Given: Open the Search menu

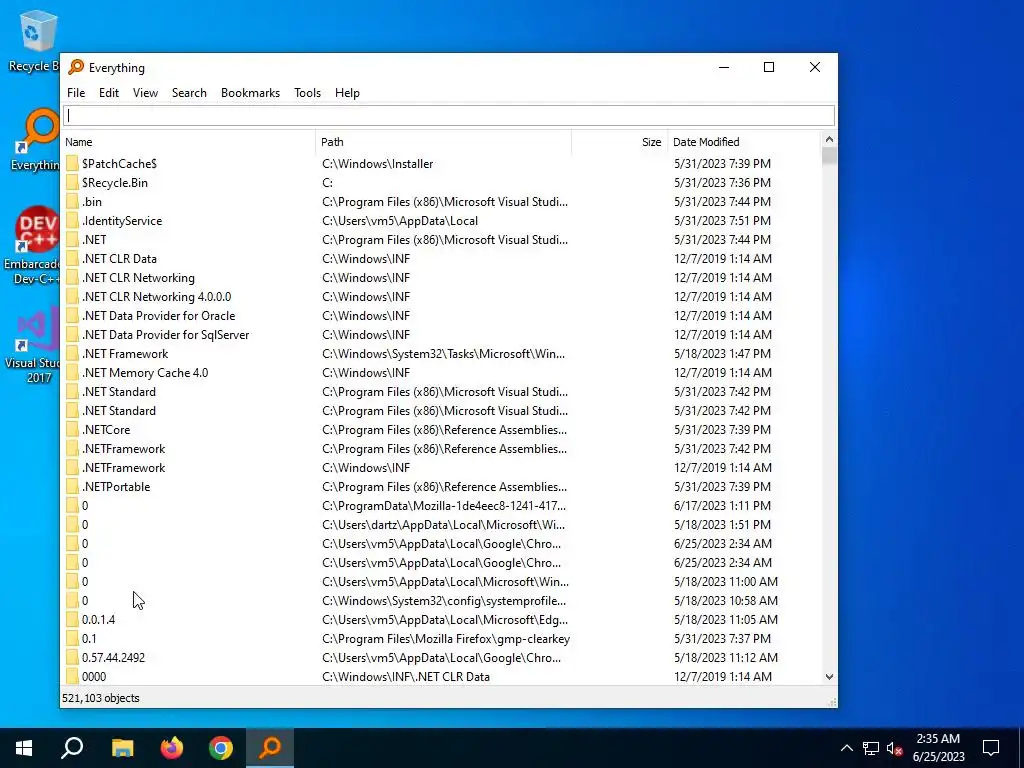Looking at the screenshot, I should 189,93.
